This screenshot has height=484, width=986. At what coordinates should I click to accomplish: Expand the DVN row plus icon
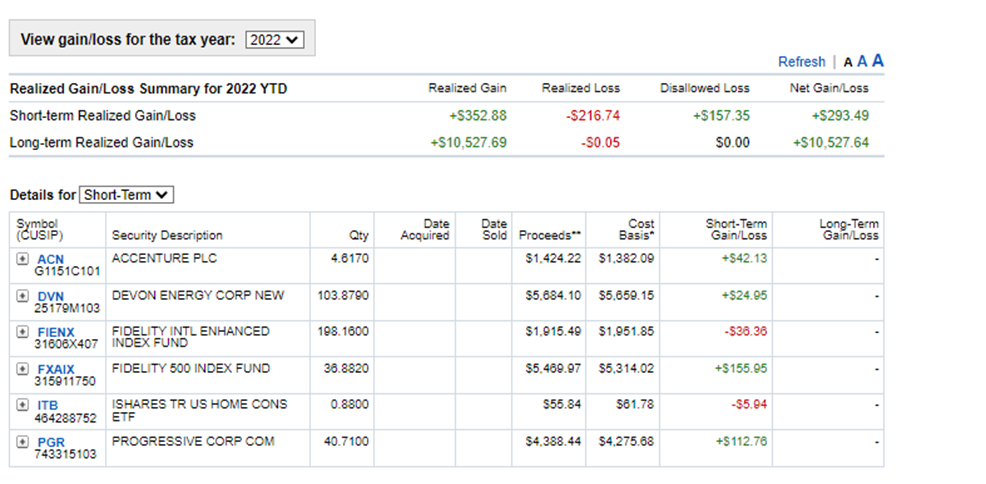tap(22, 296)
